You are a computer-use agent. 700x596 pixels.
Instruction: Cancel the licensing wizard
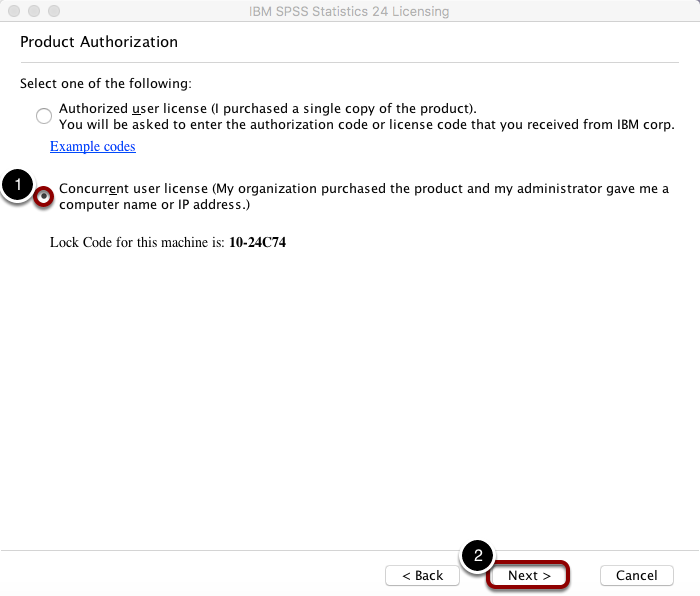637,575
